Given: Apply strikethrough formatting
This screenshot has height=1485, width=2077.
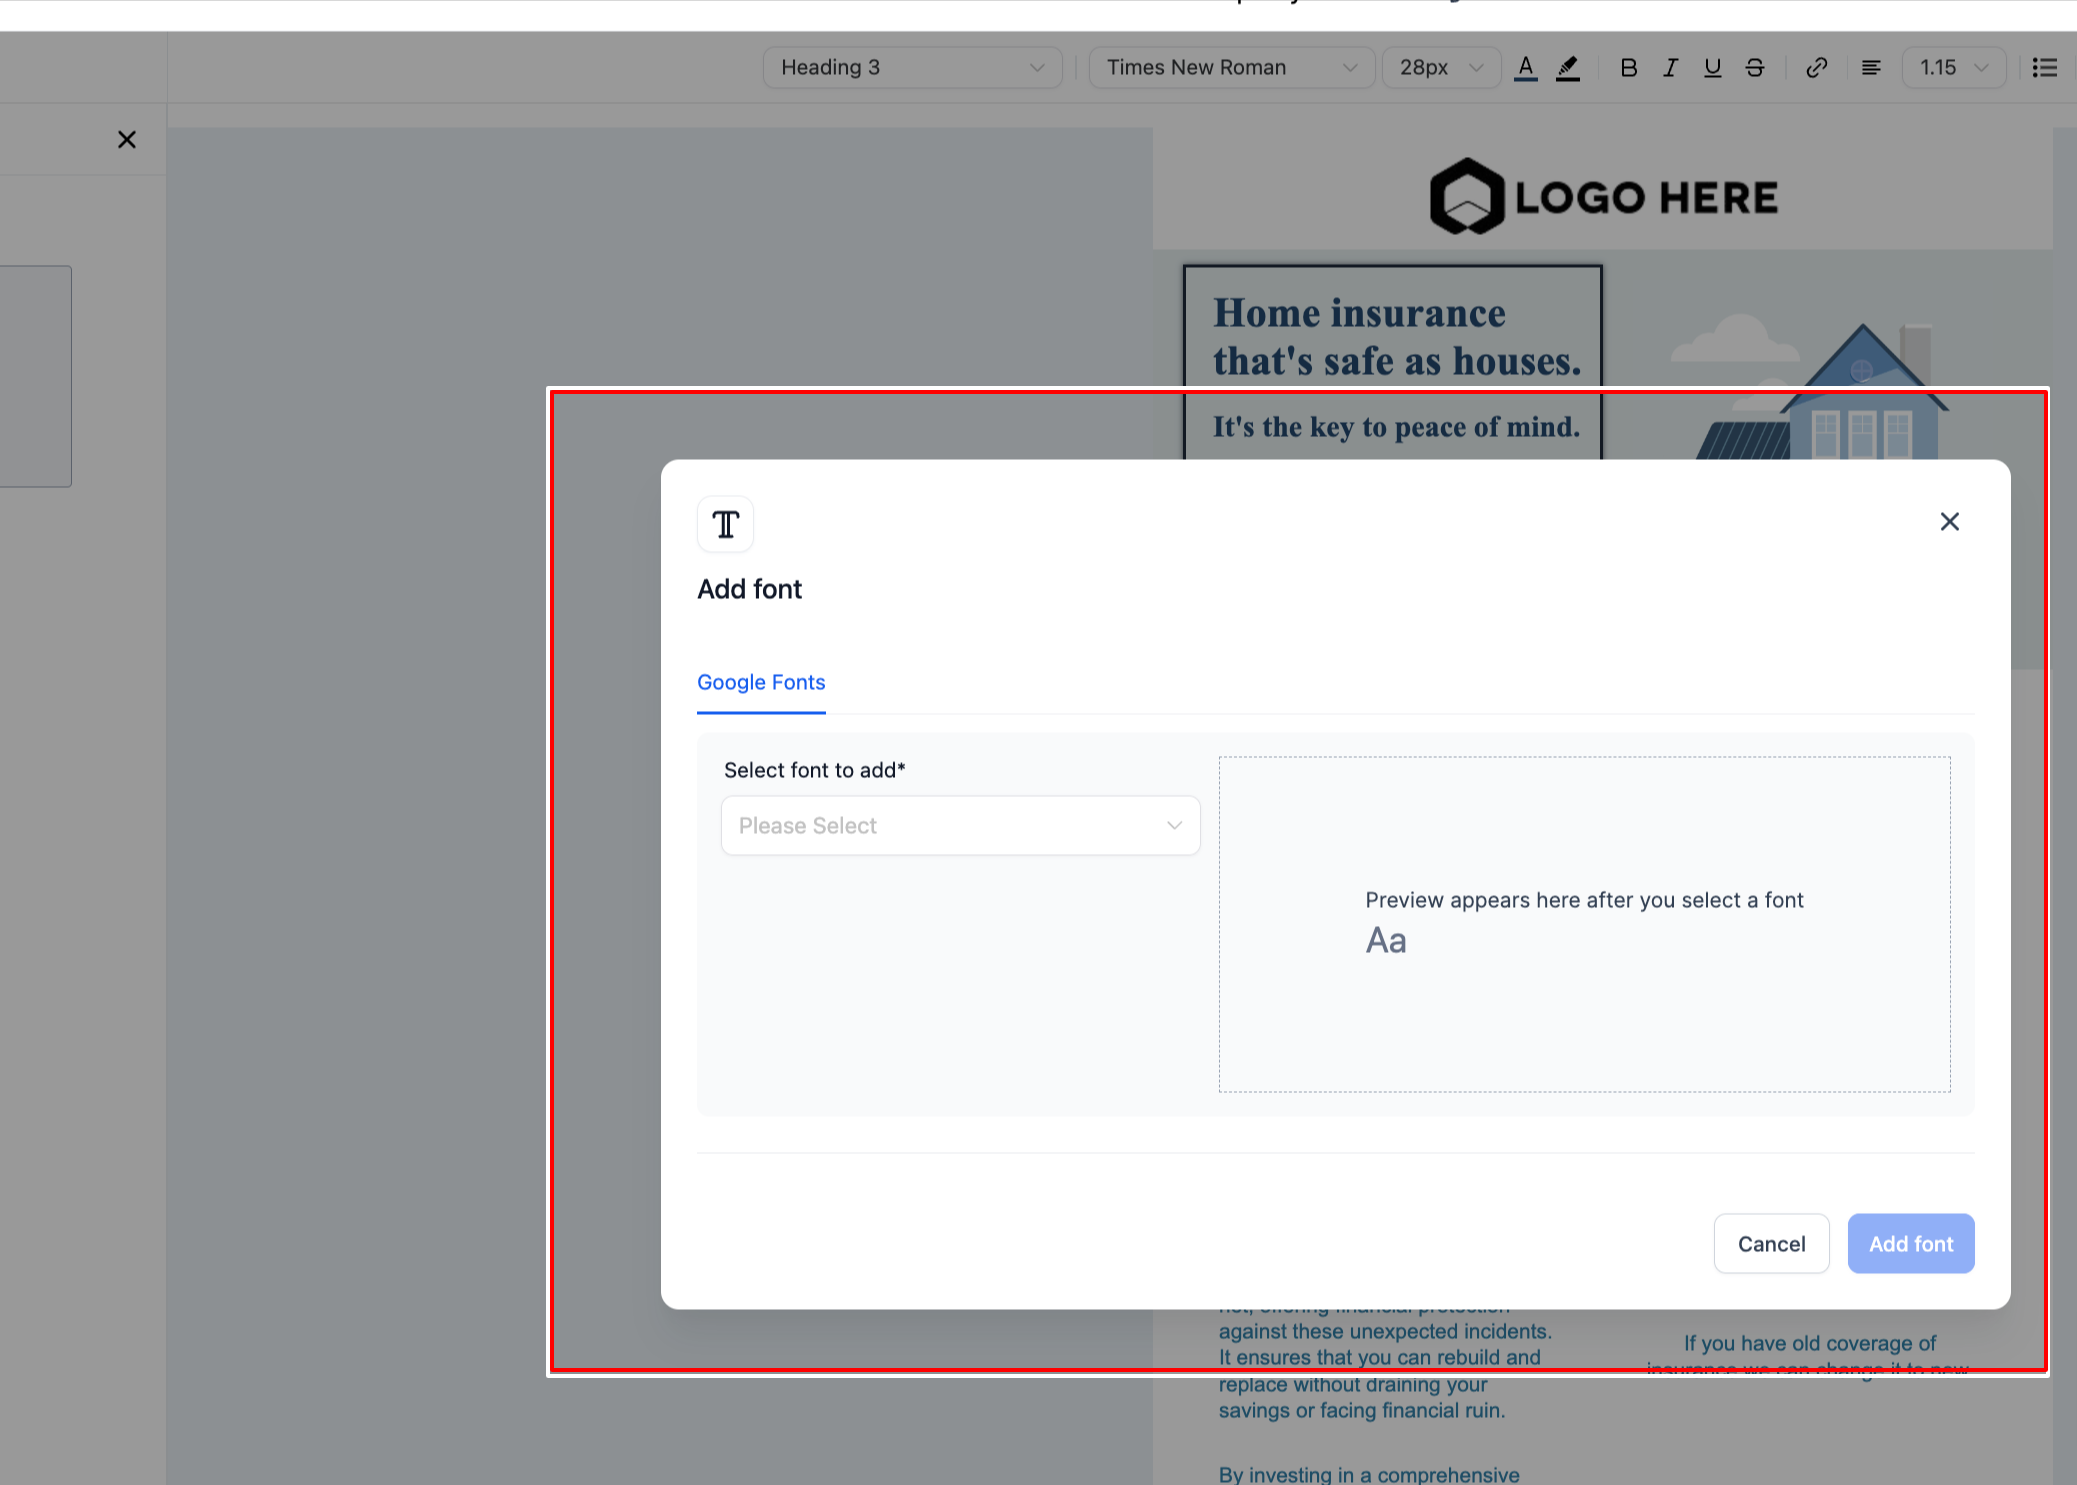Looking at the screenshot, I should [x=1754, y=68].
